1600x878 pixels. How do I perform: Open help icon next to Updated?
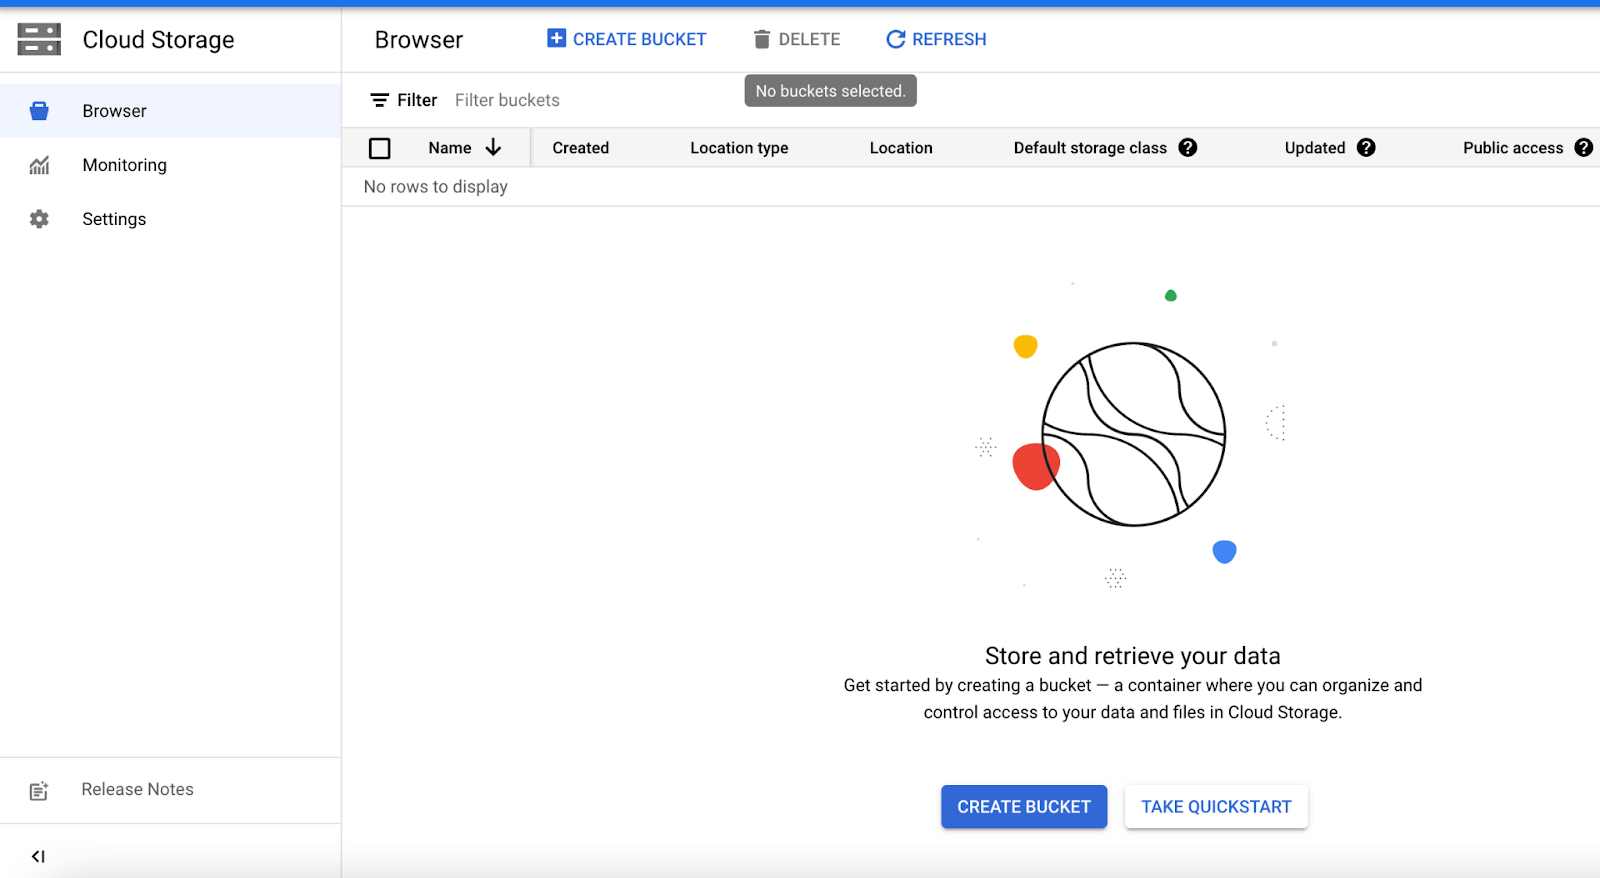pyautogui.click(x=1366, y=148)
